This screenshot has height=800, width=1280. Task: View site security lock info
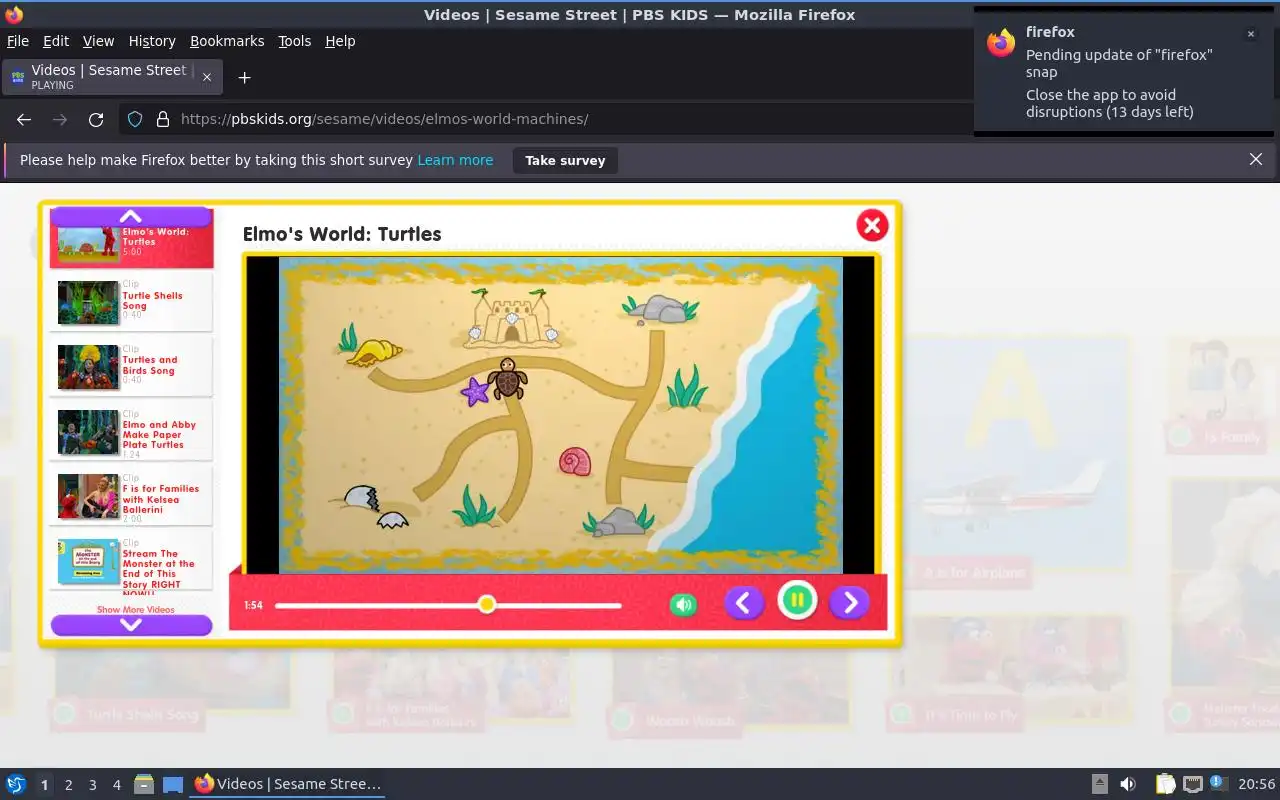[163, 119]
